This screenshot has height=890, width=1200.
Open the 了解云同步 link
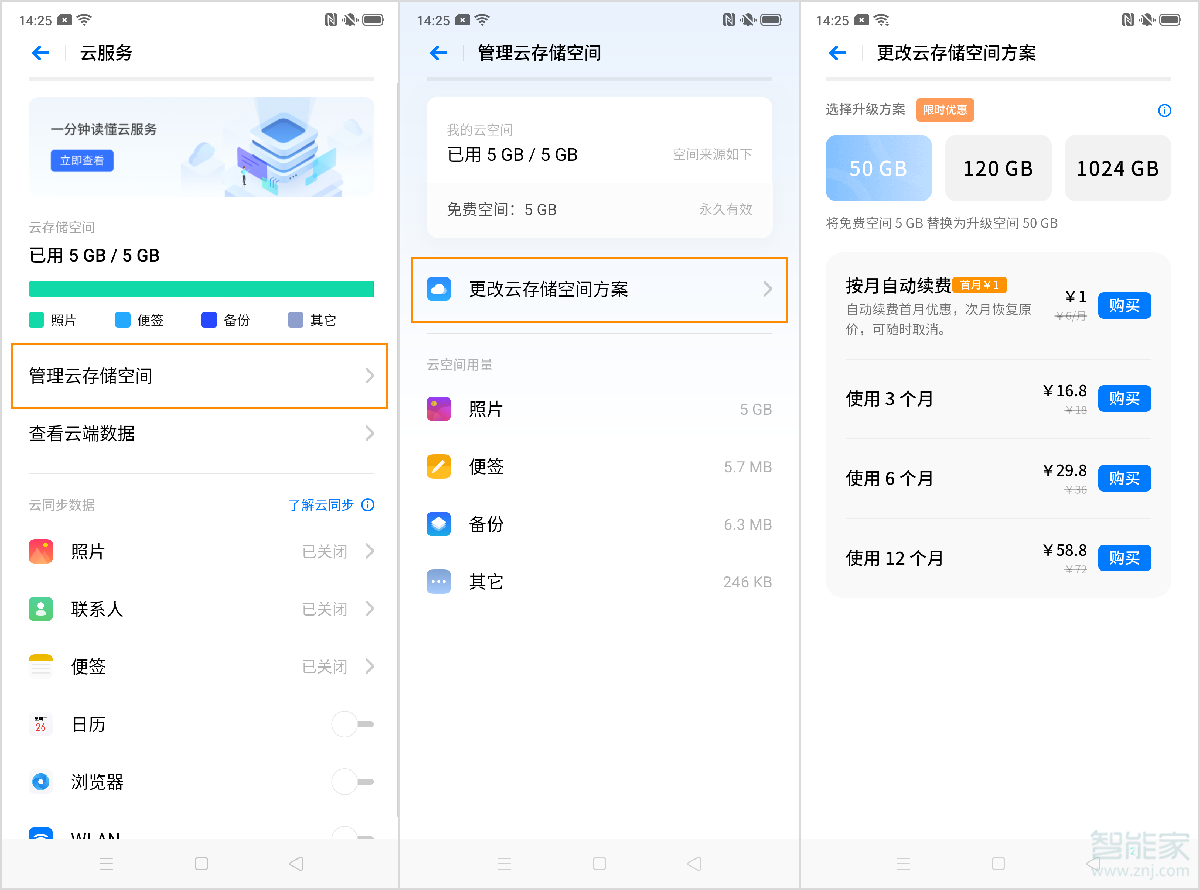[x=323, y=505]
